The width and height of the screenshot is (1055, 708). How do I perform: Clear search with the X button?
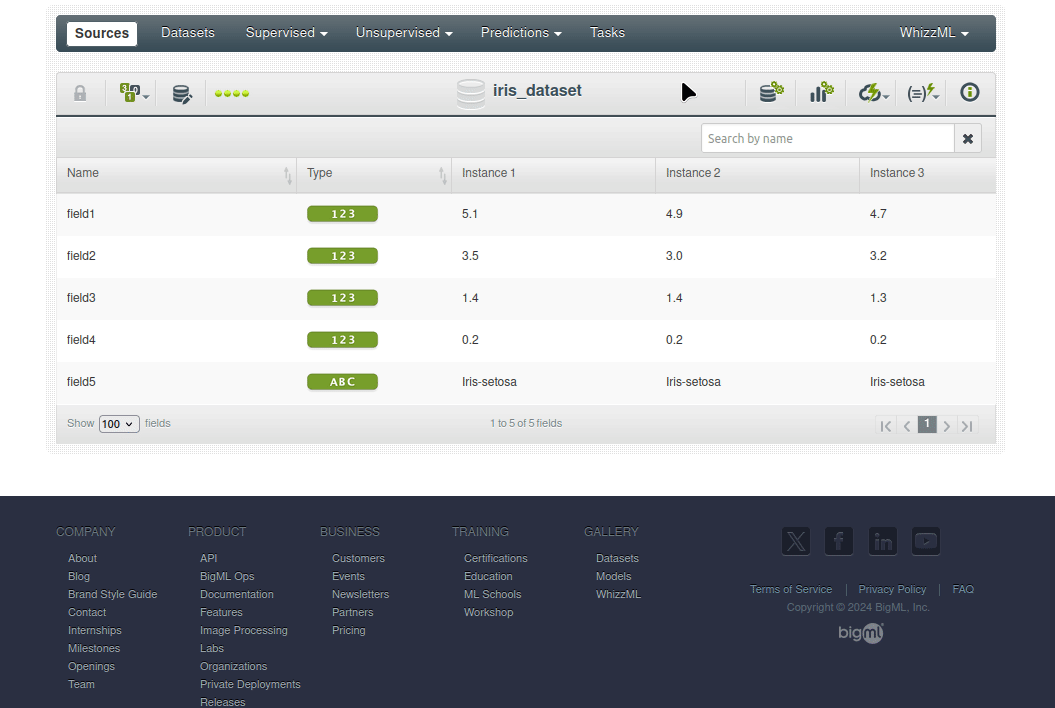(x=968, y=139)
